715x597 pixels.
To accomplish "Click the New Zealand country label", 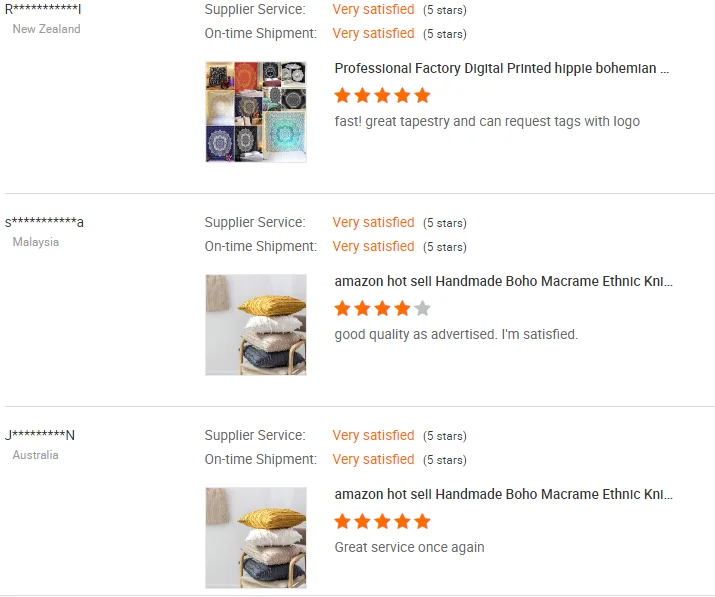I will click(x=46, y=29).
